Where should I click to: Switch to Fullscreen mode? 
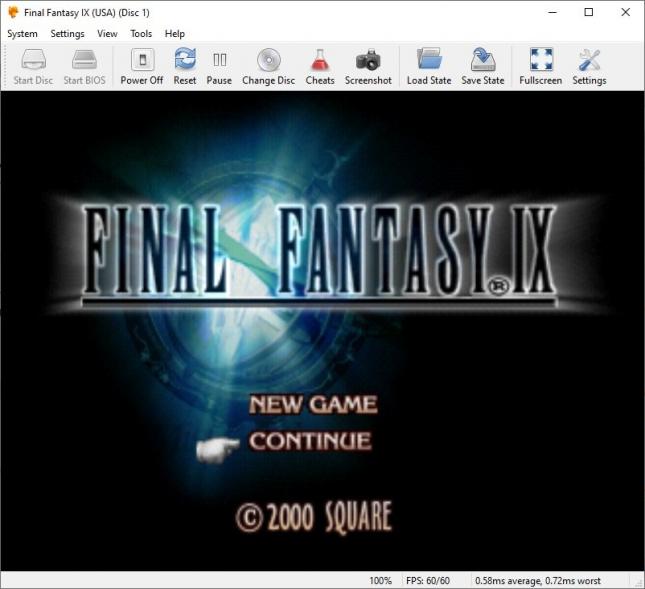tap(541, 67)
